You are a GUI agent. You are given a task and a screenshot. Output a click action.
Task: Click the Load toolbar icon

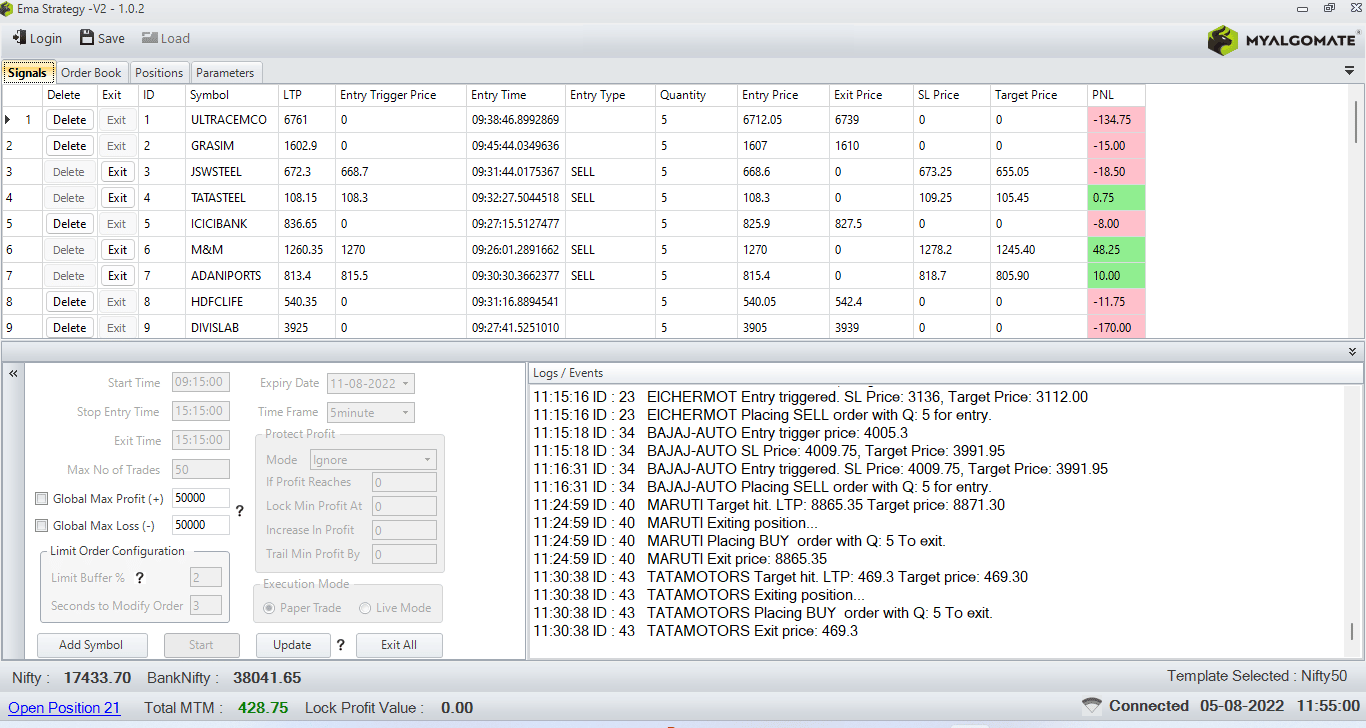coord(149,38)
